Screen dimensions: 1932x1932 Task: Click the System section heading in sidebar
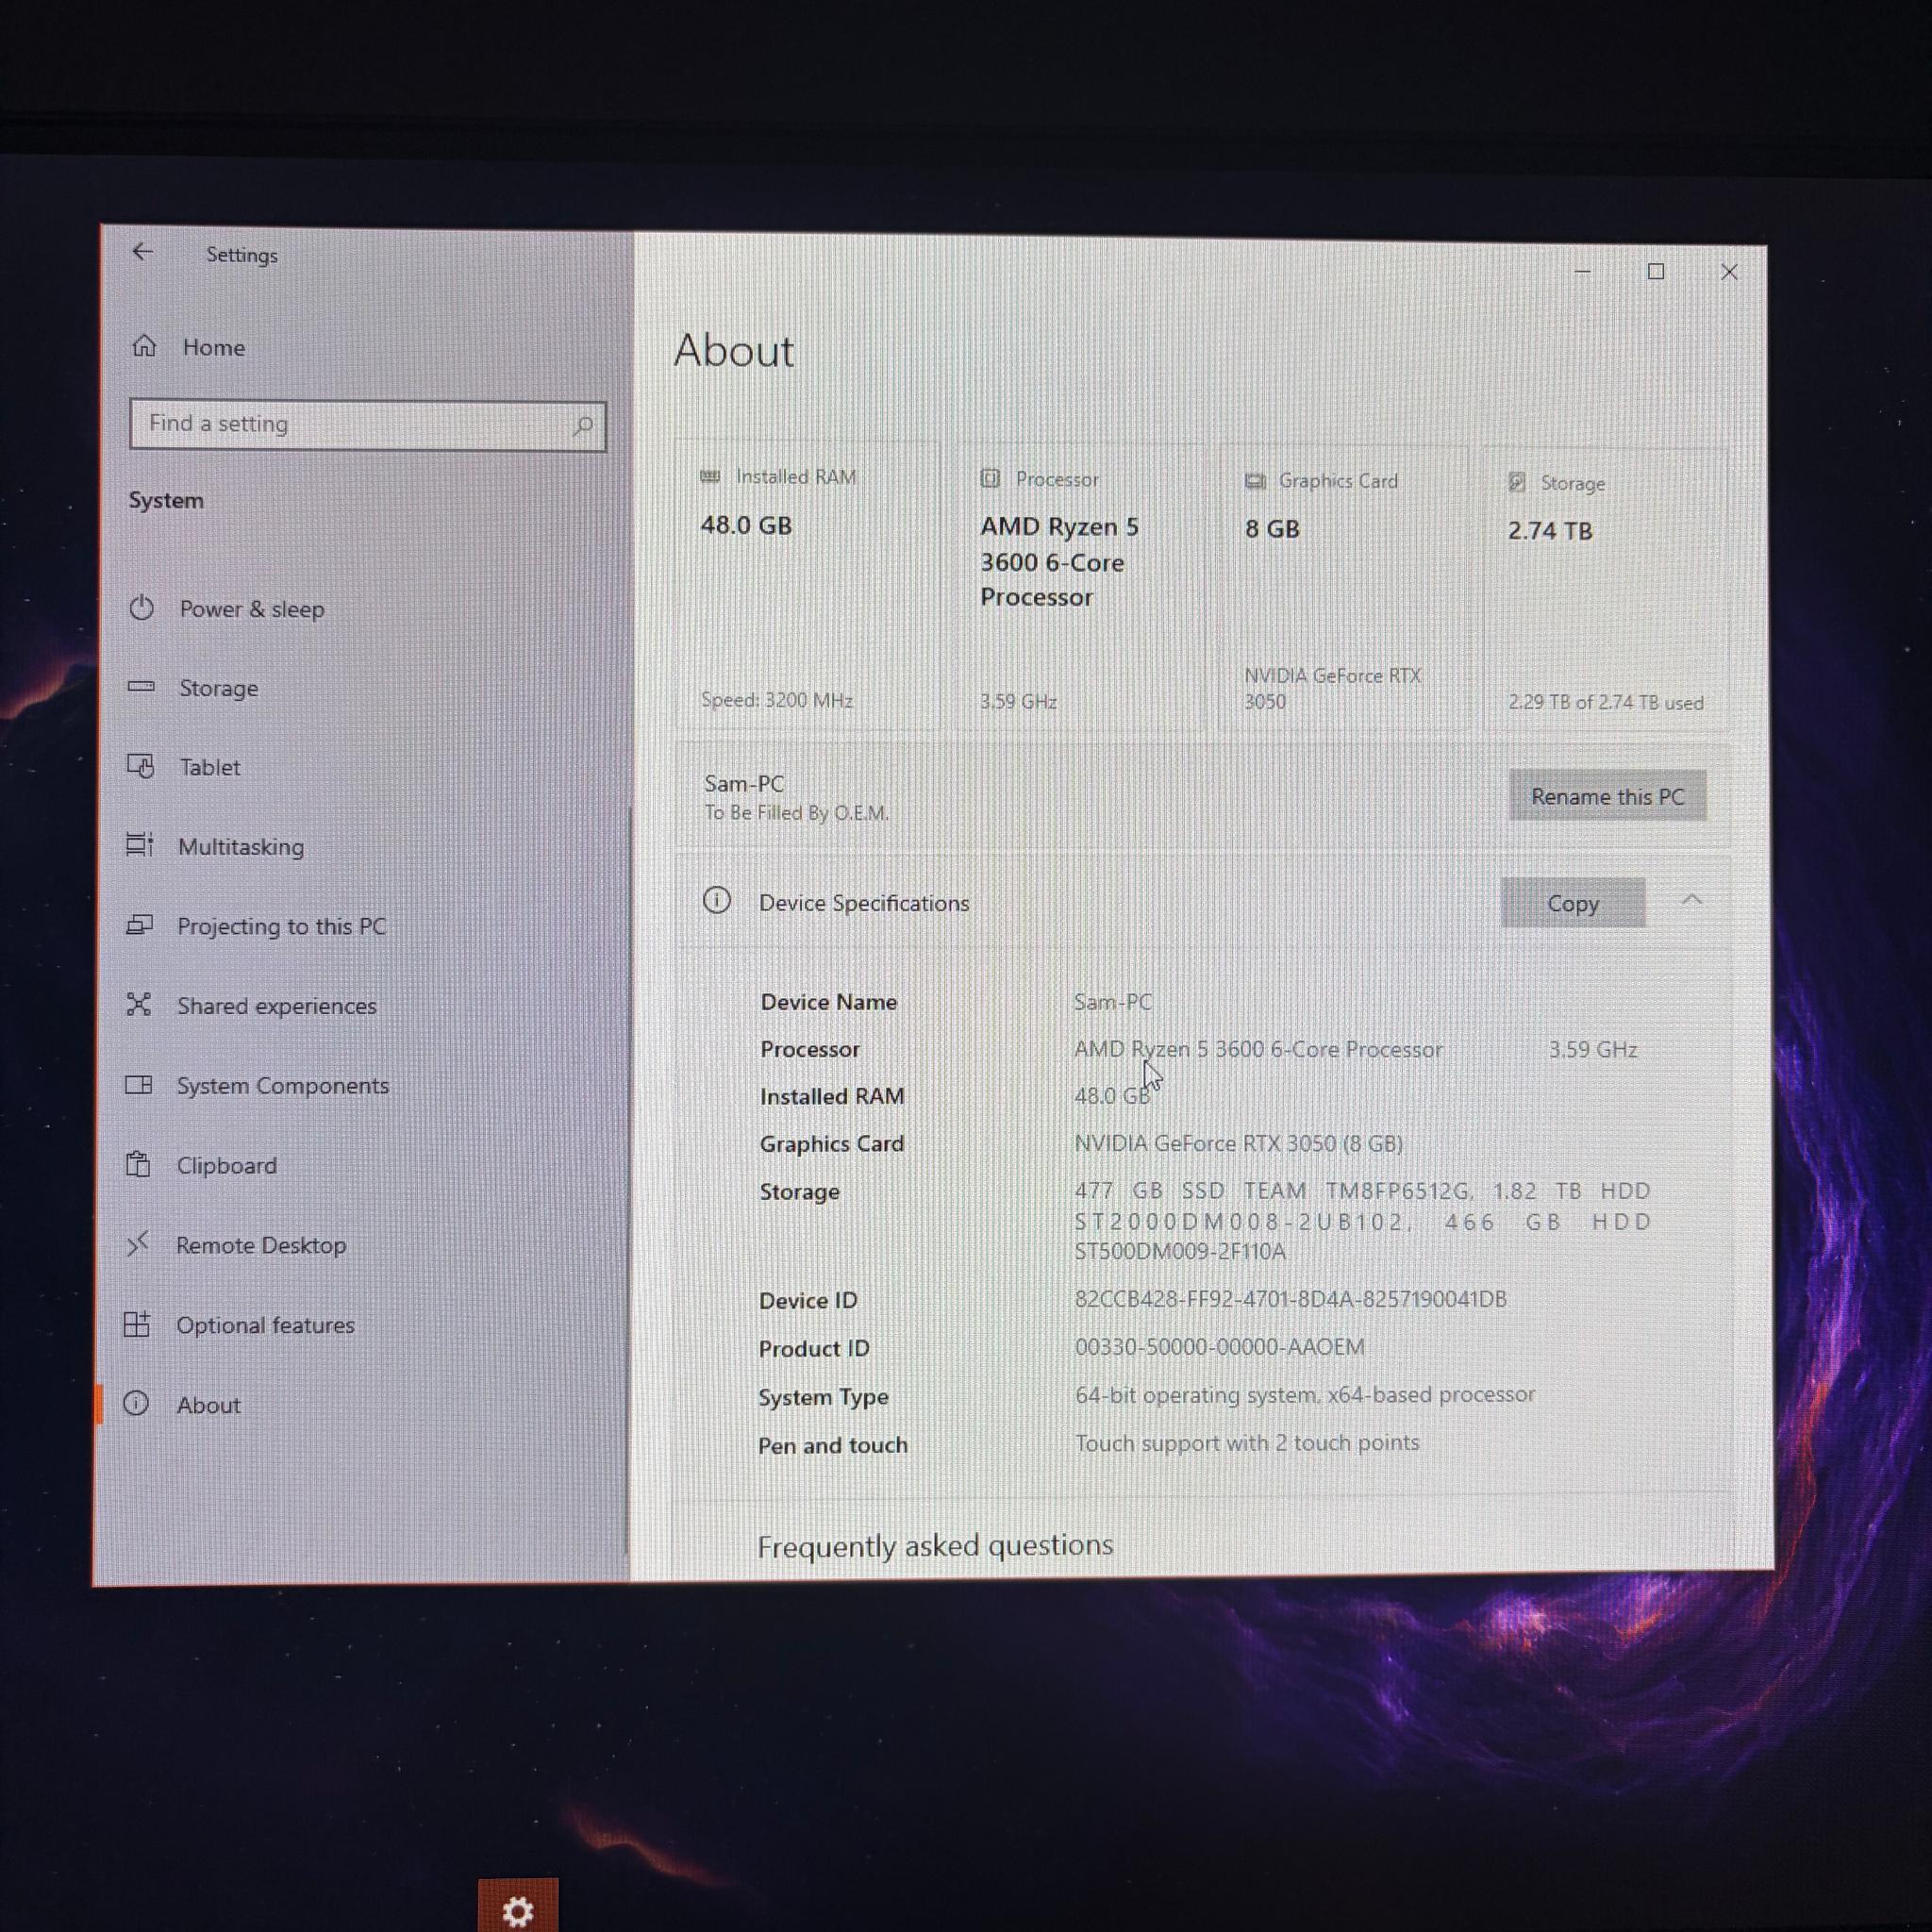(166, 500)
